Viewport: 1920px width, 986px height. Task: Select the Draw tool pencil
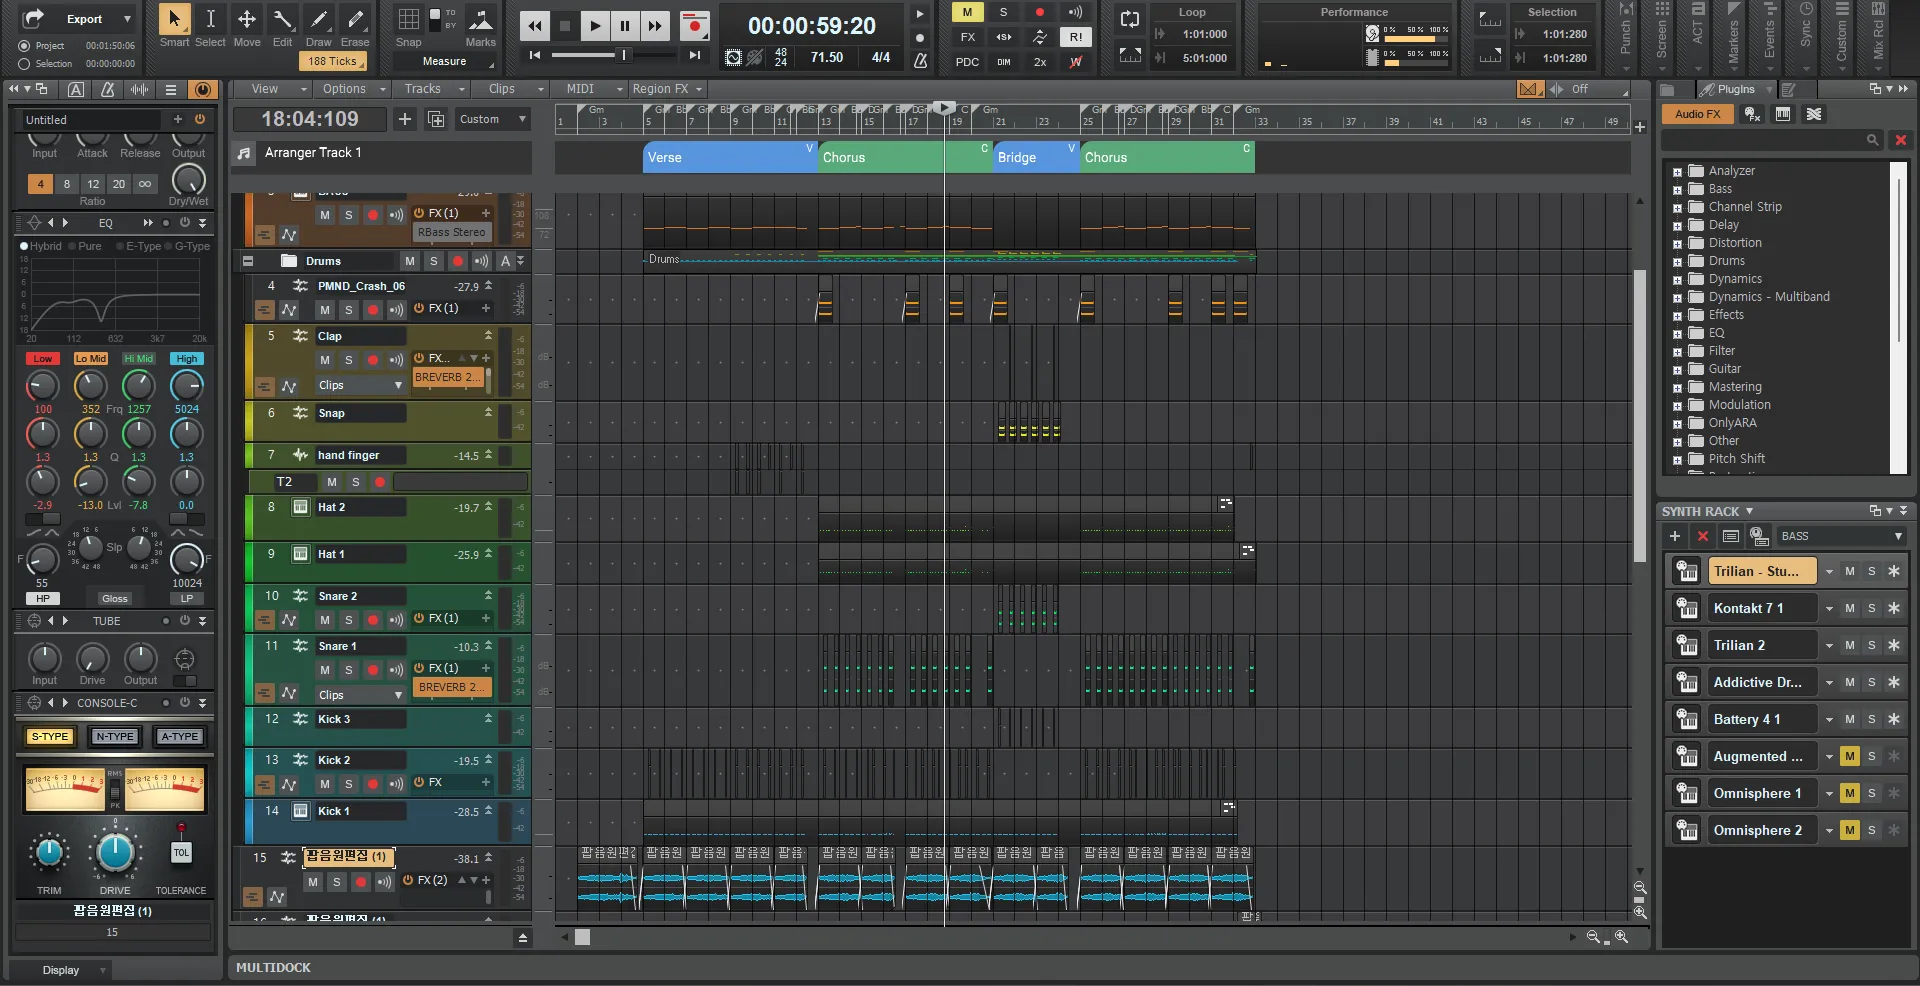[x=319, y=20]
